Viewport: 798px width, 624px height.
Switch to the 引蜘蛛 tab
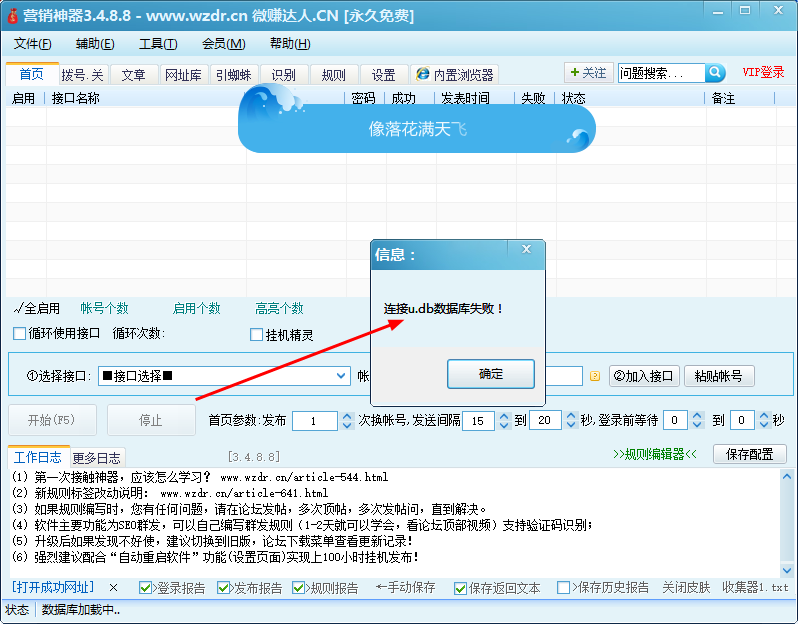pos(234,75)
